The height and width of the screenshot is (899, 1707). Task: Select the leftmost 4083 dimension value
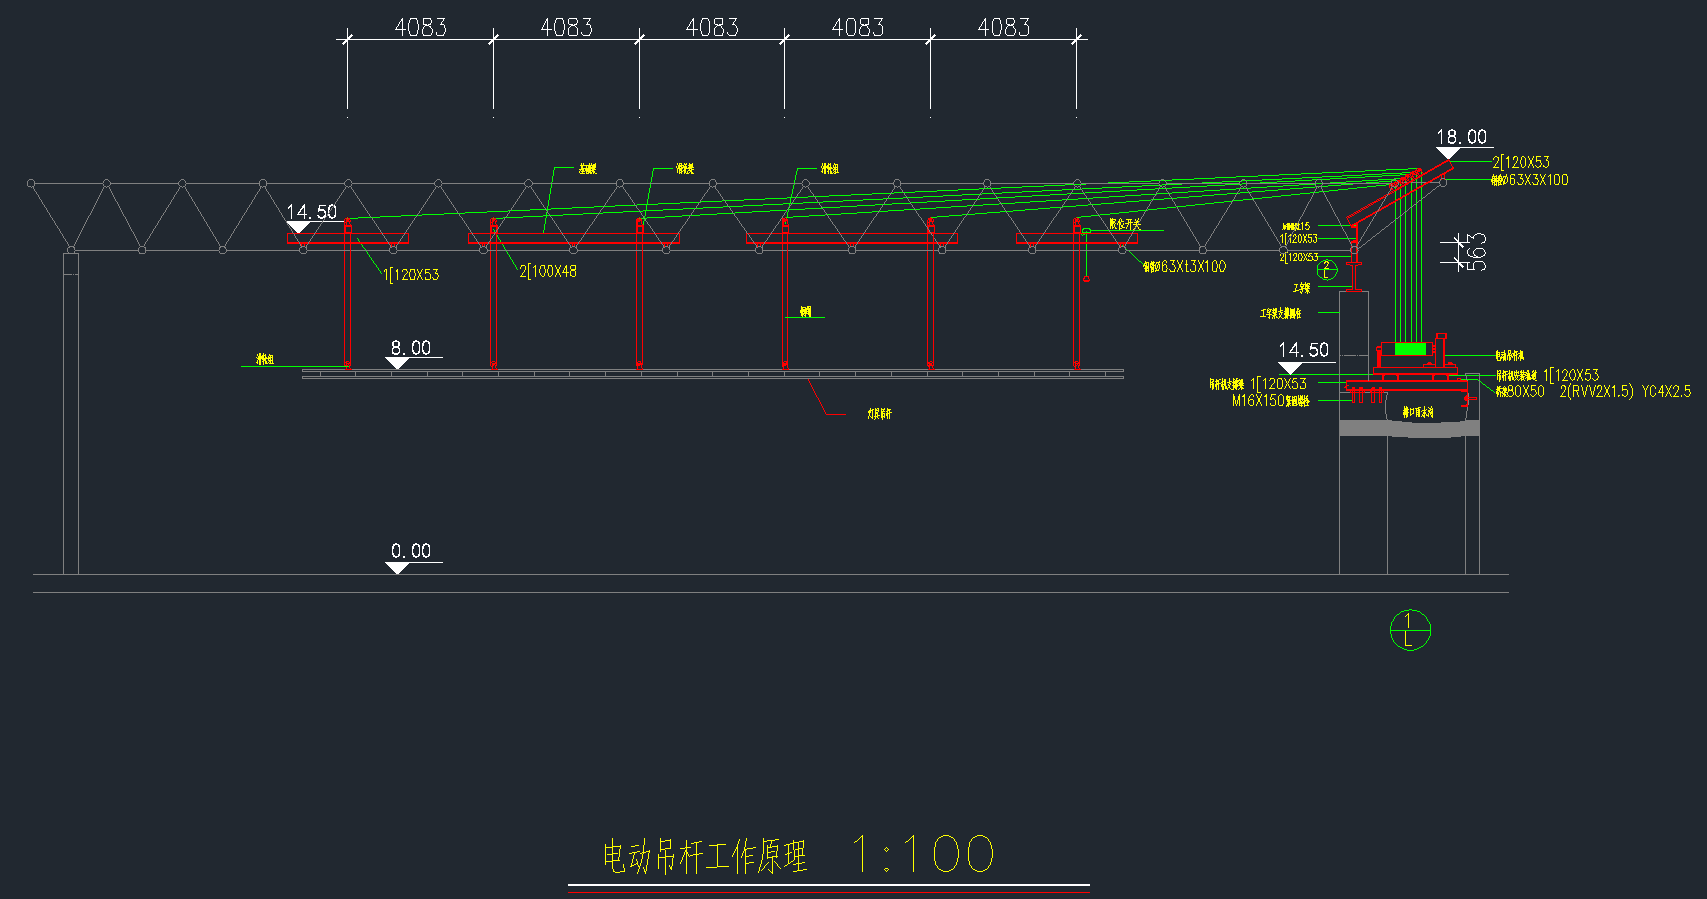[420, 27]
